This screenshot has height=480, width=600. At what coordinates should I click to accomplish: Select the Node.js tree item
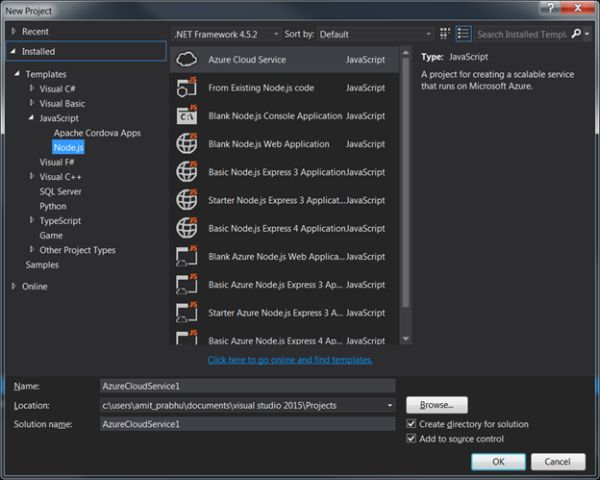(68, 147)
